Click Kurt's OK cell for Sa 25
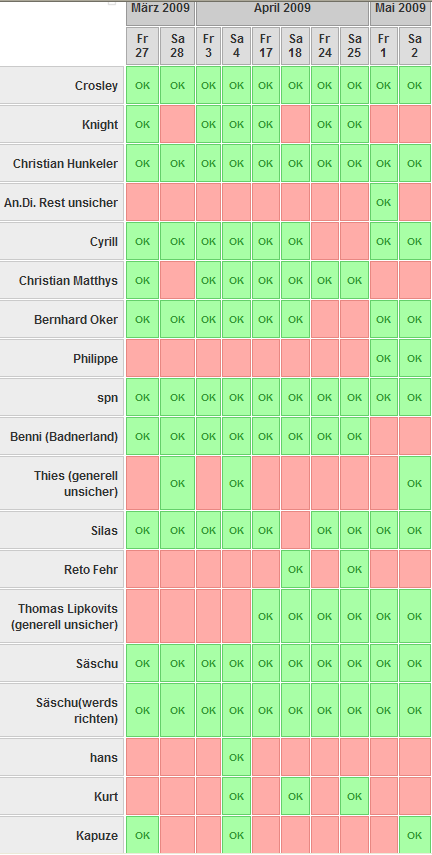Image resolution: width=432 pixels, height=855 pixels. tap(355, 797)
